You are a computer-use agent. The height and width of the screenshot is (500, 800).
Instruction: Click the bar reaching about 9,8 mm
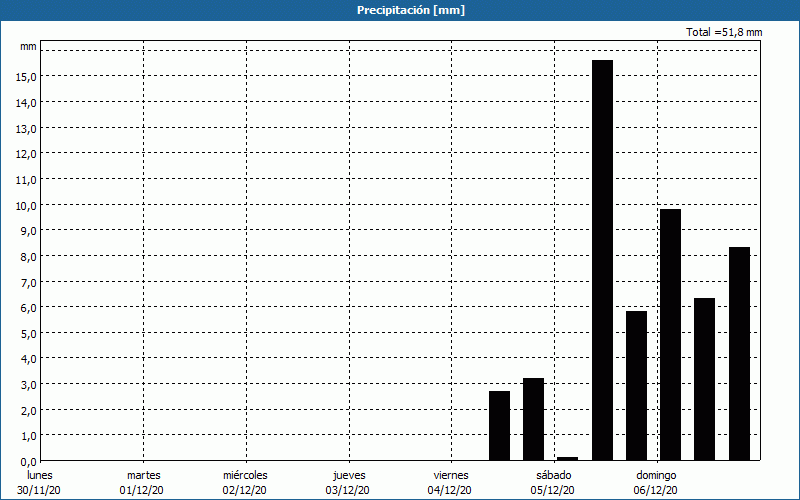[670, 335]
